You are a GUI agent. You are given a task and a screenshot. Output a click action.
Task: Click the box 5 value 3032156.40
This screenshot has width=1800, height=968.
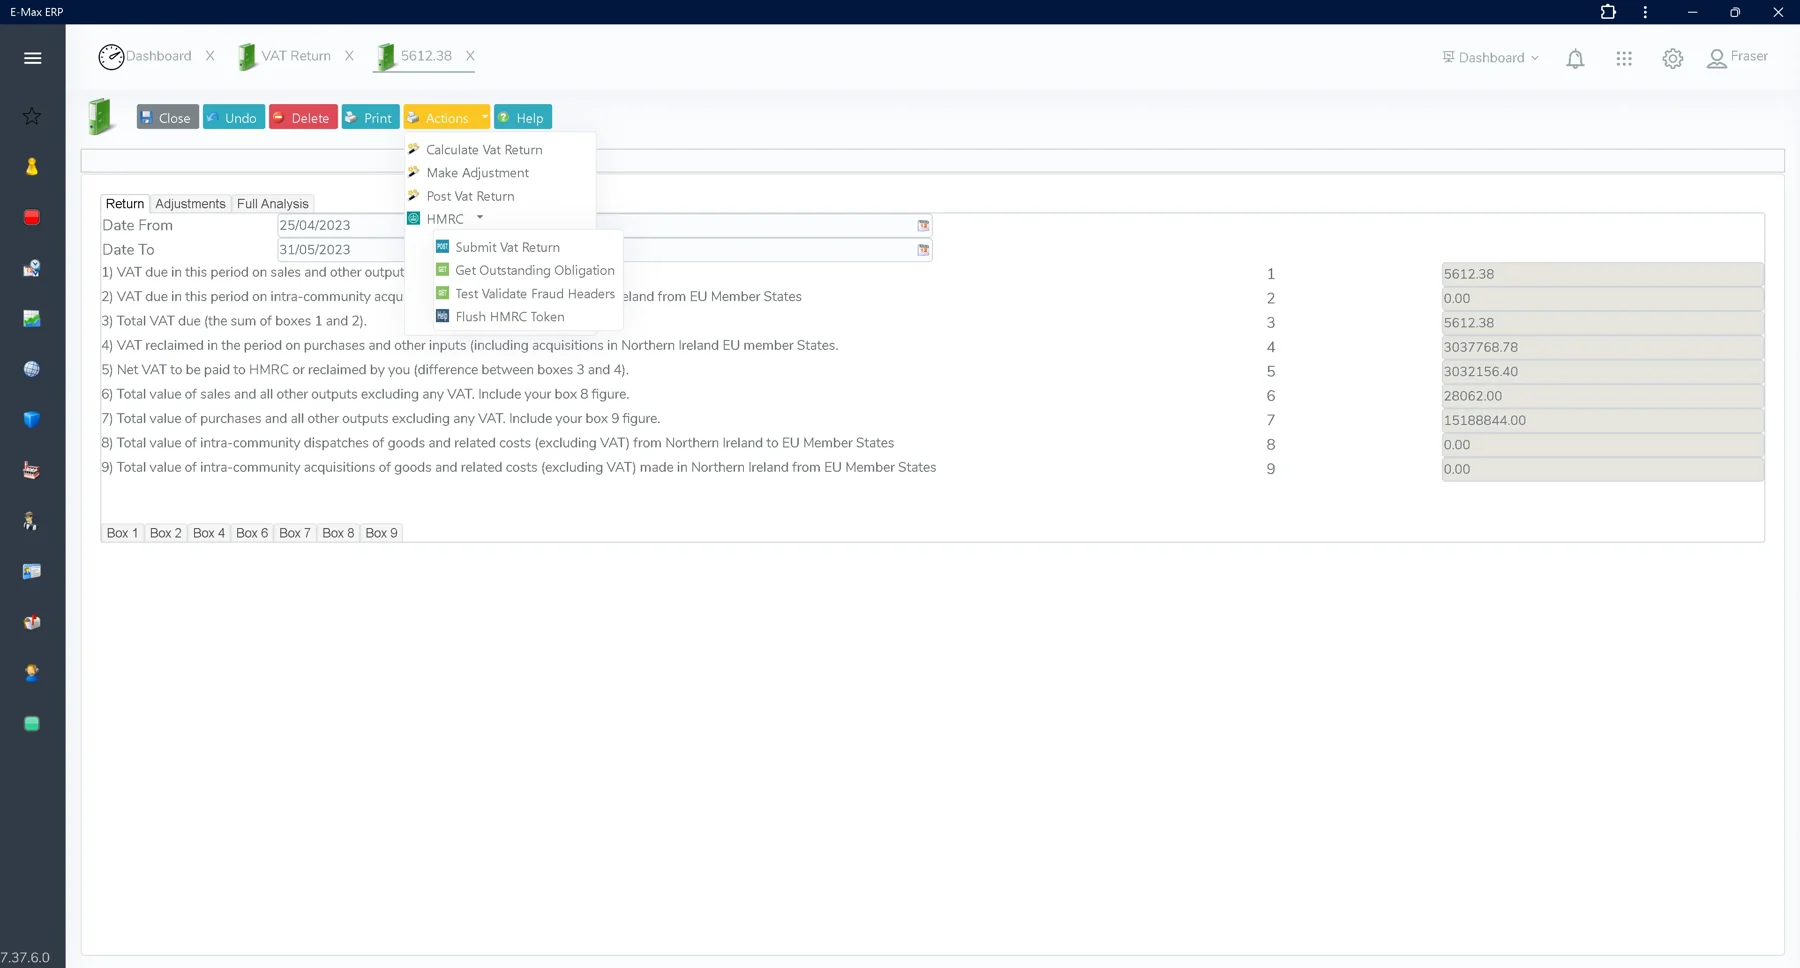pos(1602,372)
